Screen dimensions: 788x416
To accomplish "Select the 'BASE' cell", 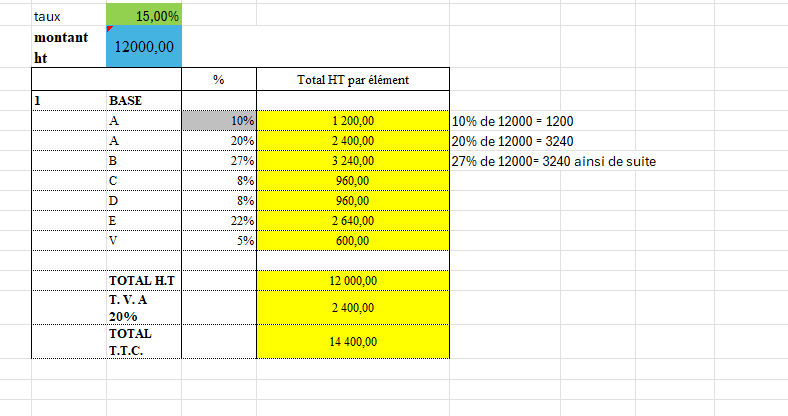I will 144,101.
